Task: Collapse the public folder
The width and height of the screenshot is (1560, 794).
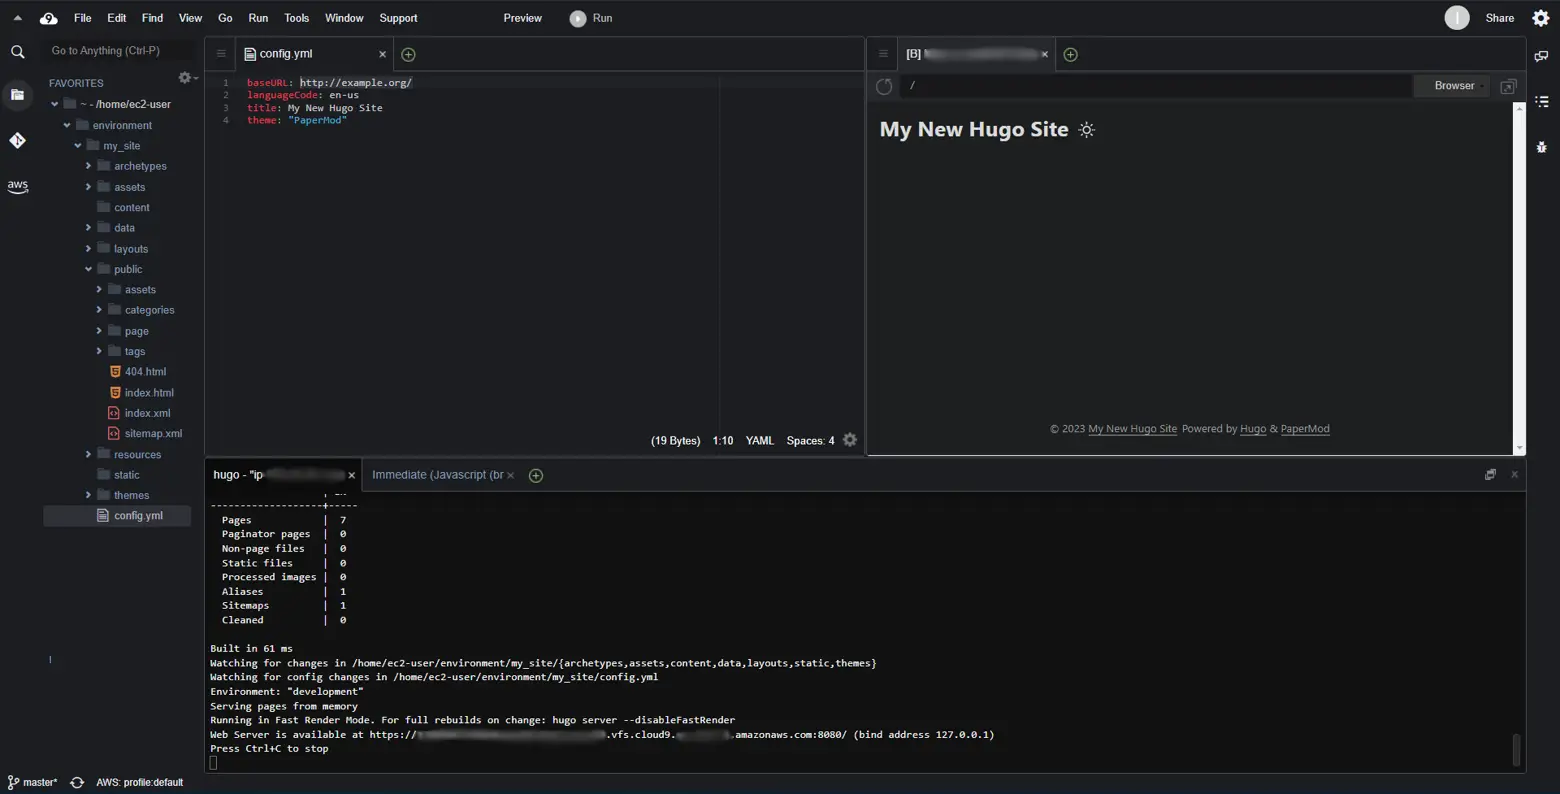Action: pos(88,269)
